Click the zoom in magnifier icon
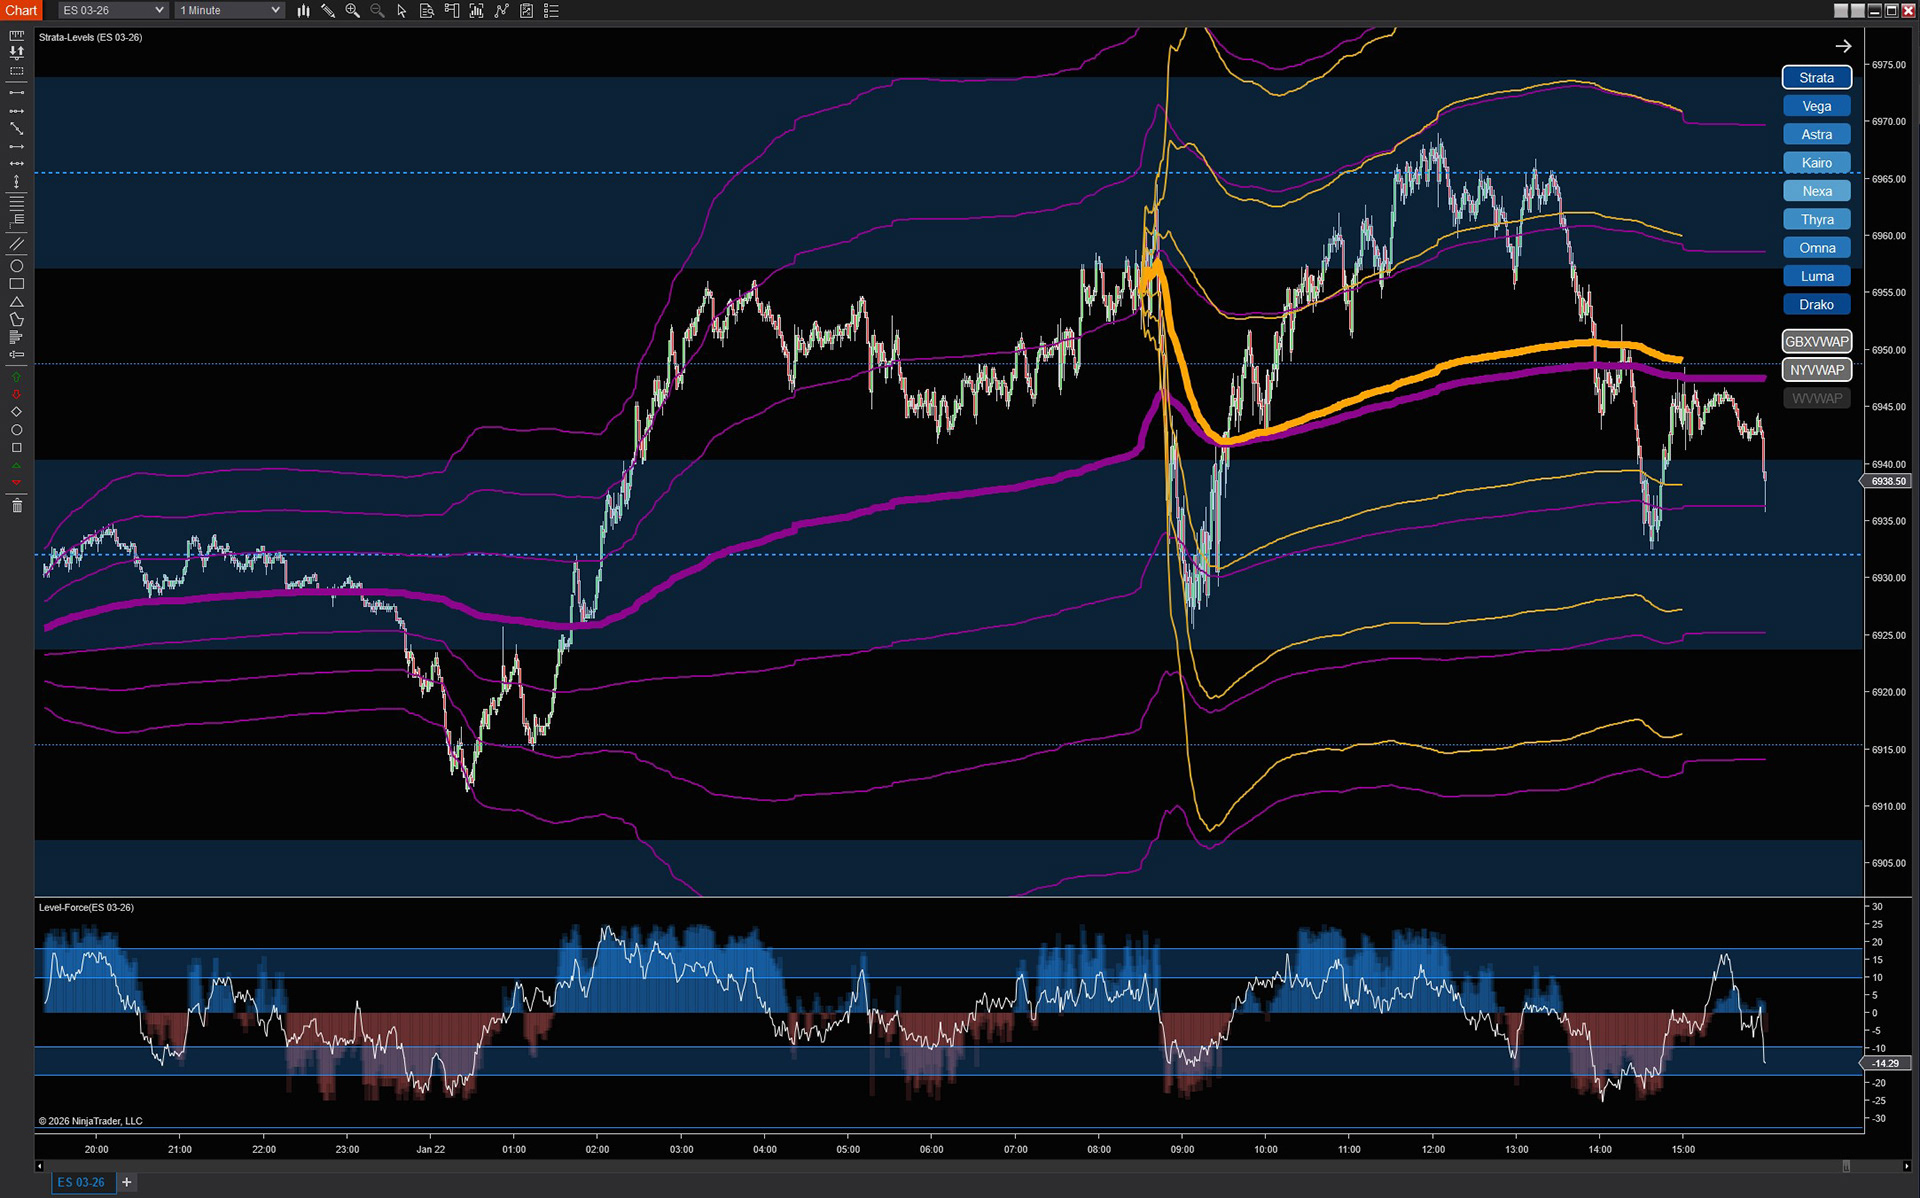Image resolution: width=1920 pixels, height=1198 pixels. pos(352,10)
